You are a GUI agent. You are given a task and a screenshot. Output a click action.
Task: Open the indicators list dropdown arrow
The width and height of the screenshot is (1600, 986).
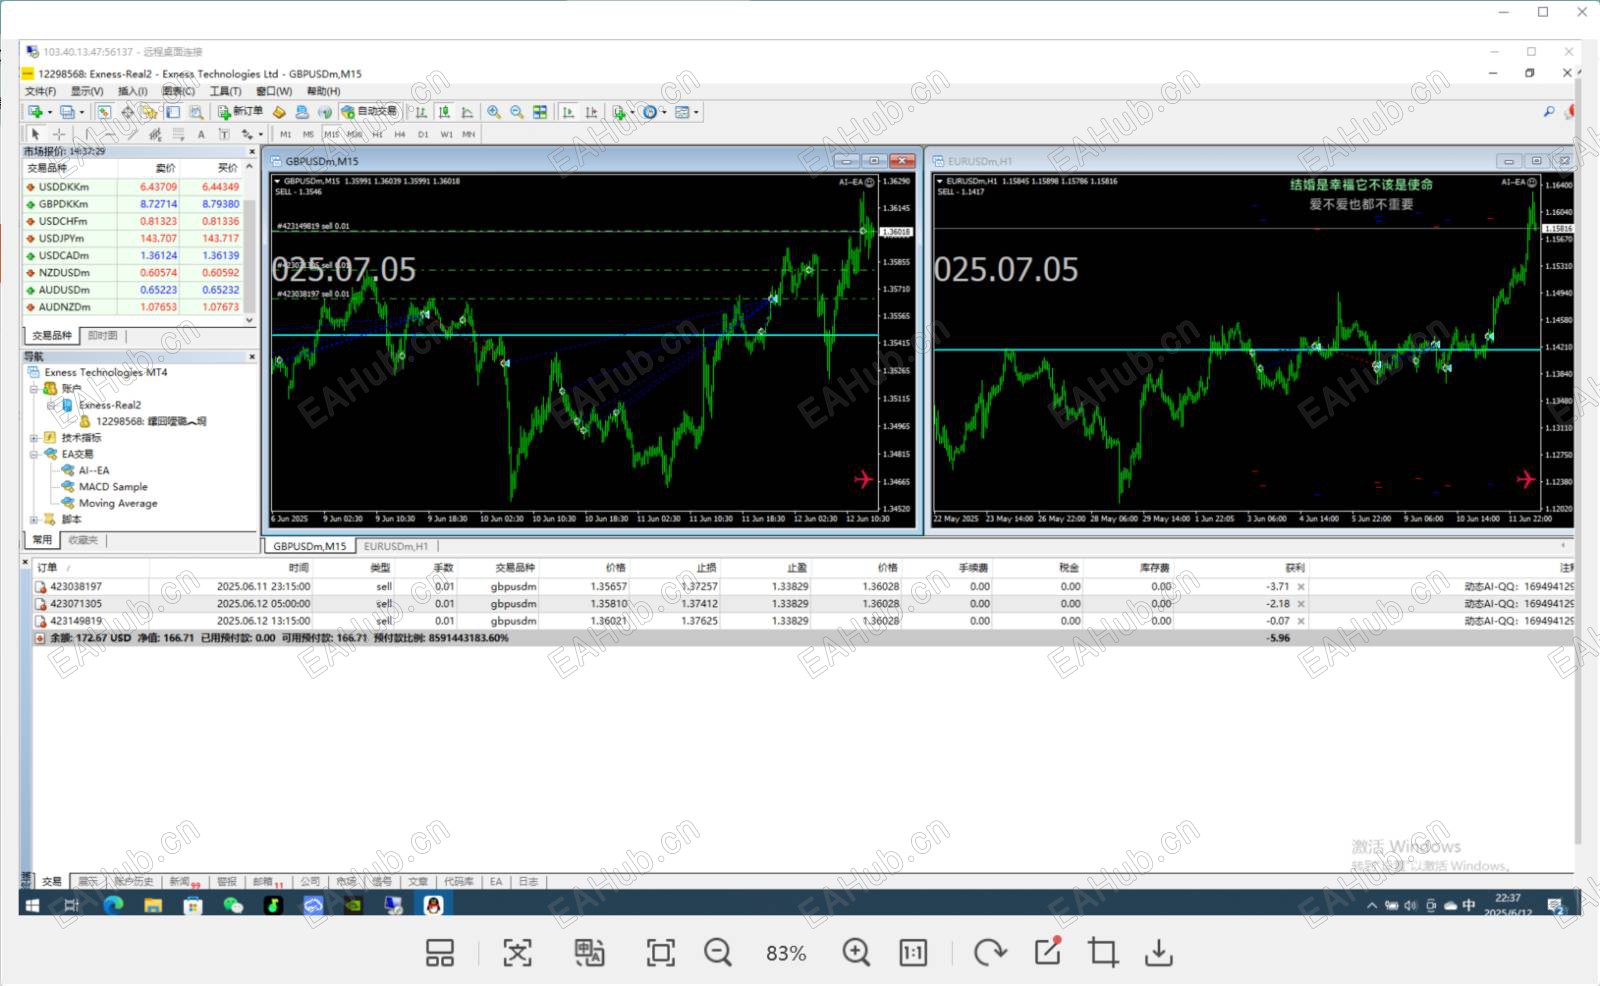tap(632, 112)
